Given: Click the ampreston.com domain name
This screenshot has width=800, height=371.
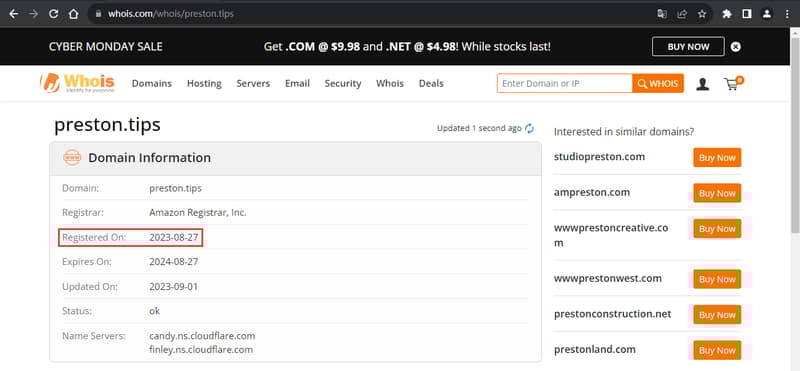Looking at the screenshot, I should 592,192.
